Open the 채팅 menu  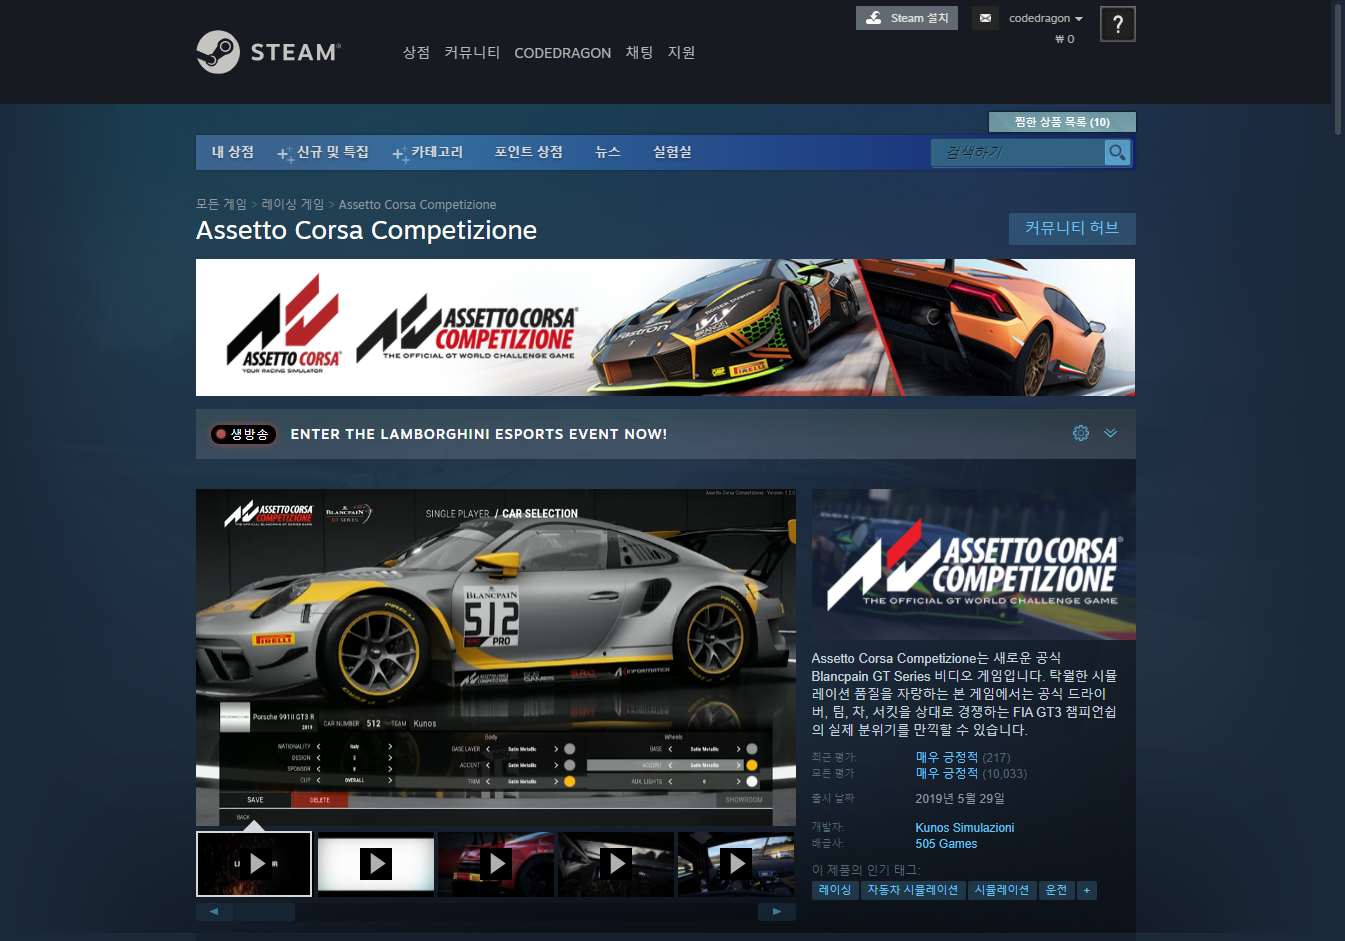pyautogui.click(x=639, y=52)
